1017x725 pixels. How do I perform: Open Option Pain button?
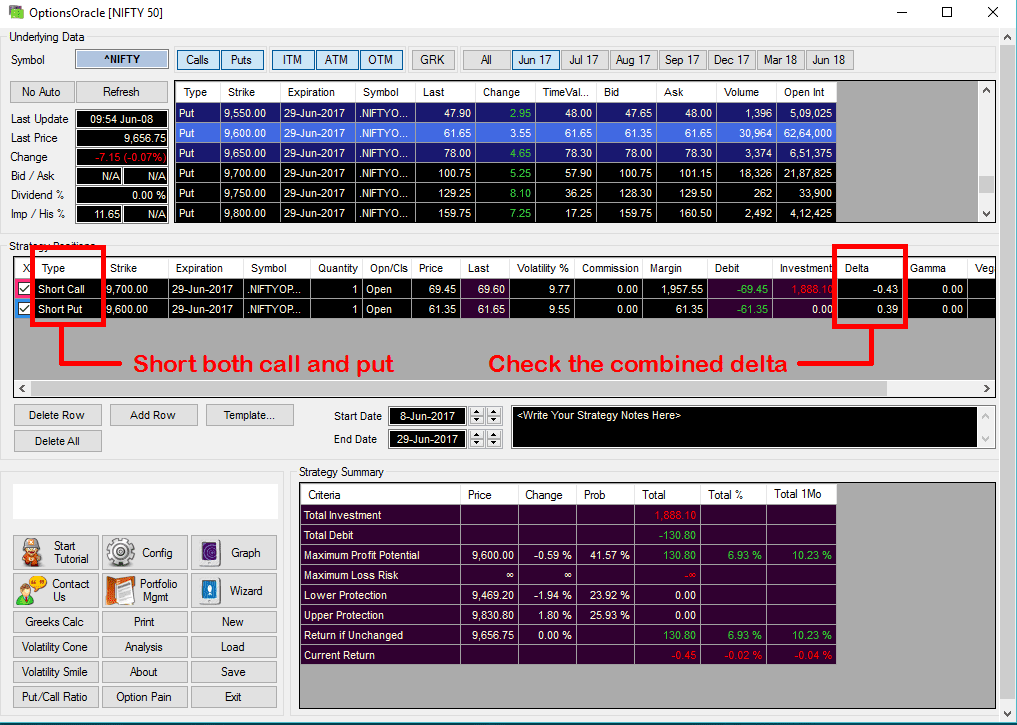tap(145, 697)
